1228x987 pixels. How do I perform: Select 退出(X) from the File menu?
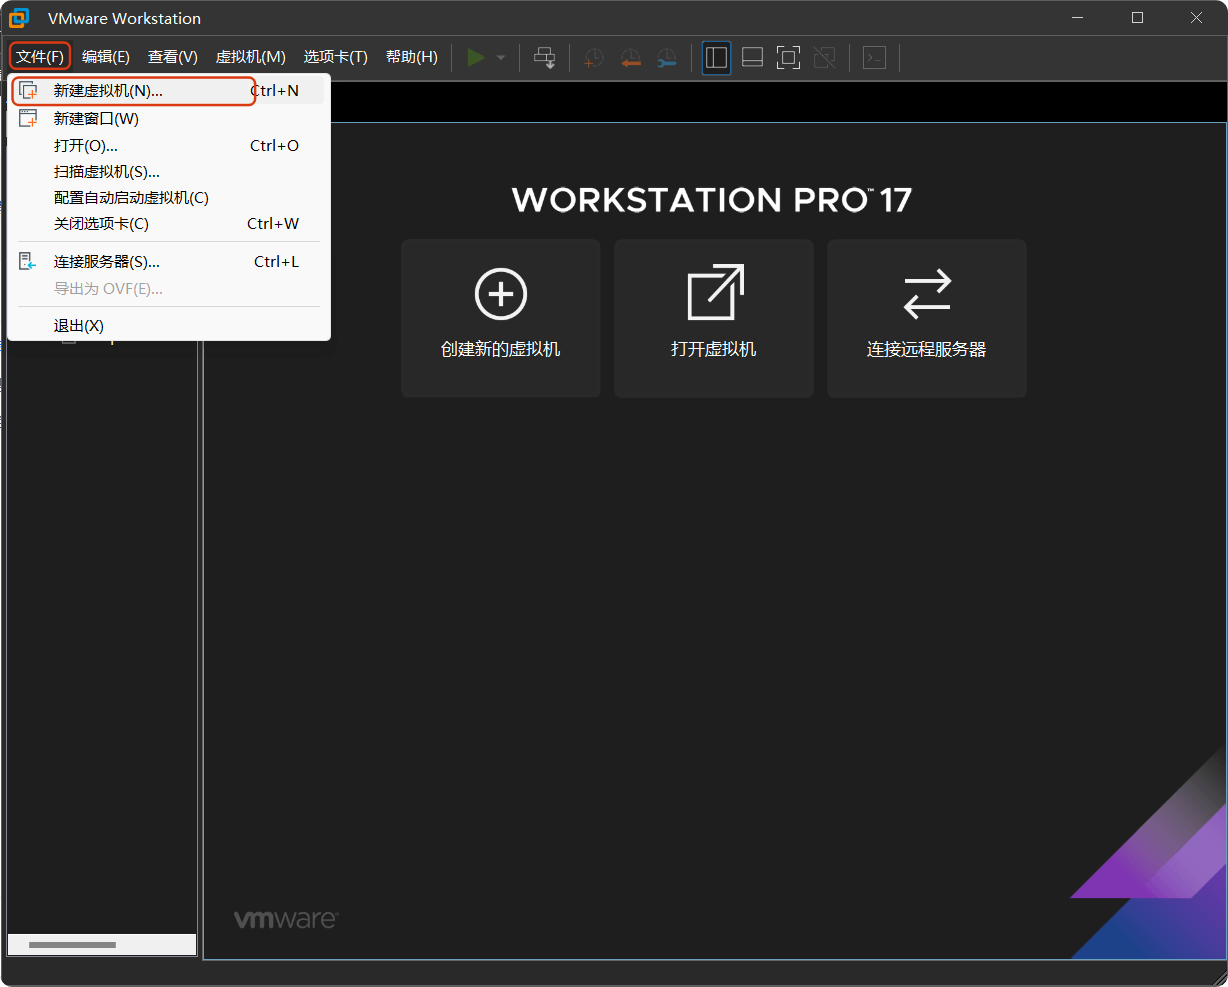tap(79, 326)
